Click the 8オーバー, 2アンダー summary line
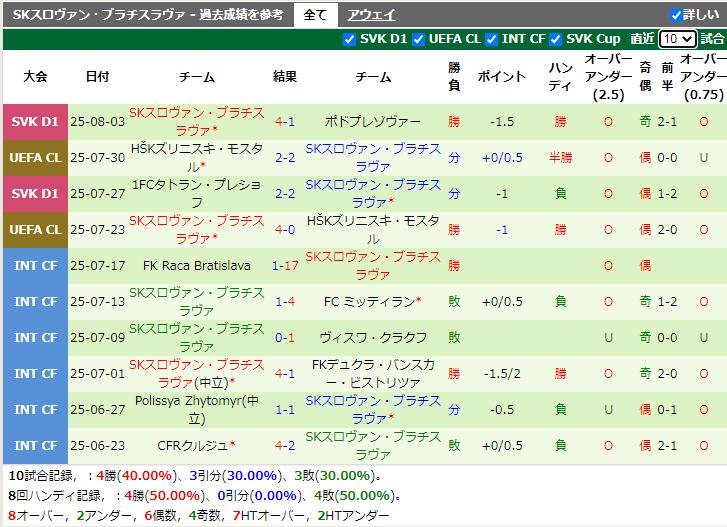This screenshot has height=527, width=727. click(199, 516)
